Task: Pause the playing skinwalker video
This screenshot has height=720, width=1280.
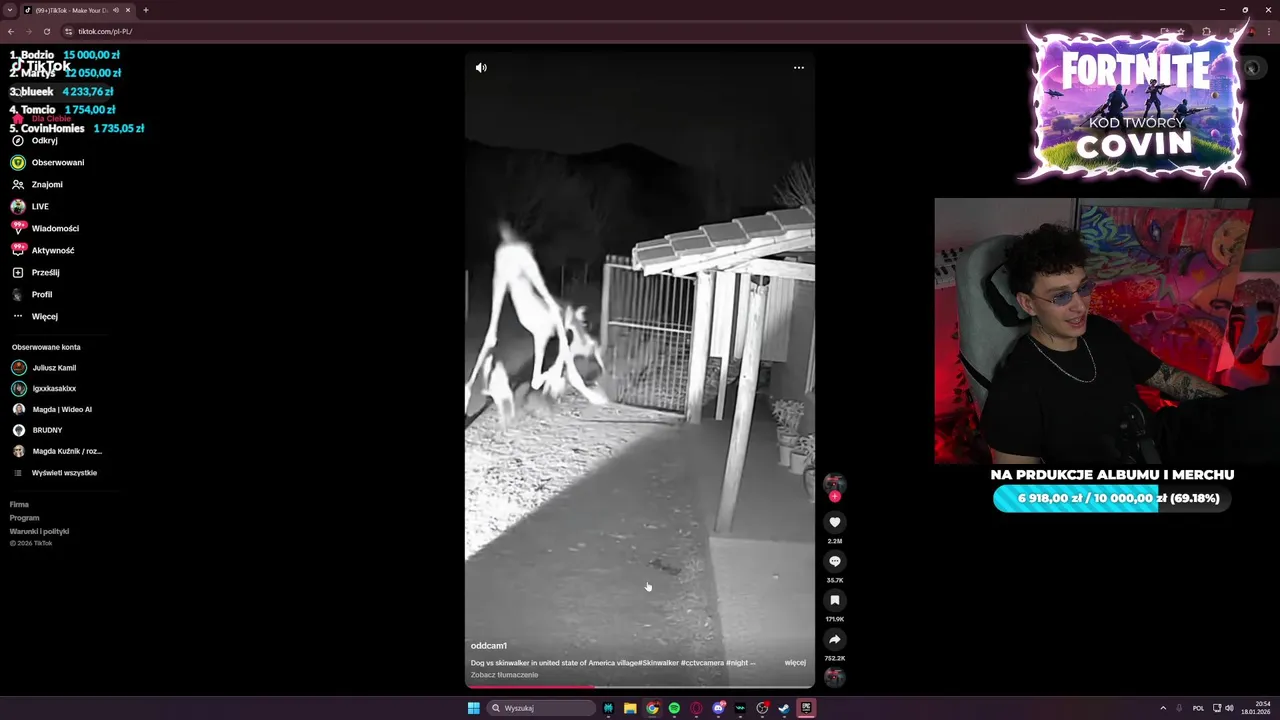Action: tap(640, 370)
